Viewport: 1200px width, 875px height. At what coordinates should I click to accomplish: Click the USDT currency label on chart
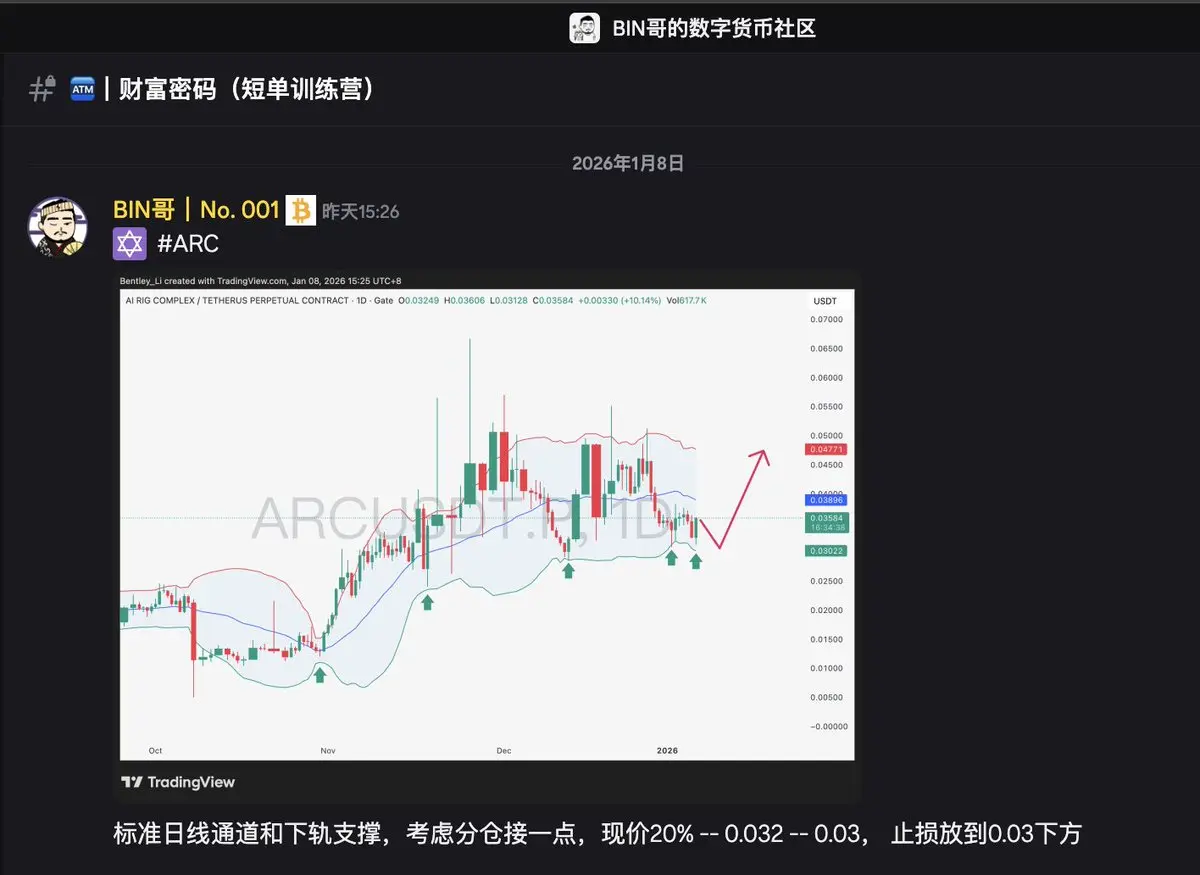pos(825,301)
